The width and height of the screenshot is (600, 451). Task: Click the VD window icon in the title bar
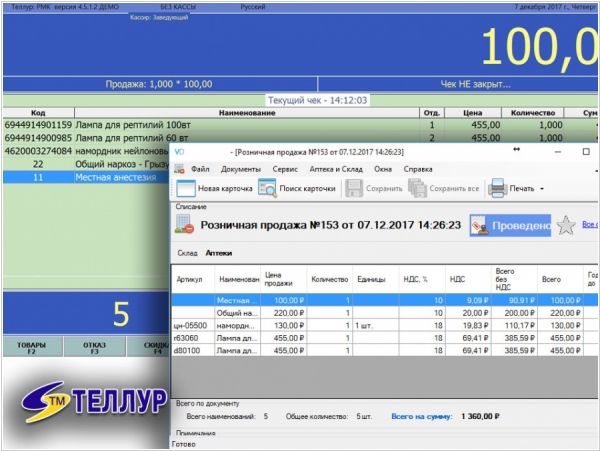[179, 152]
